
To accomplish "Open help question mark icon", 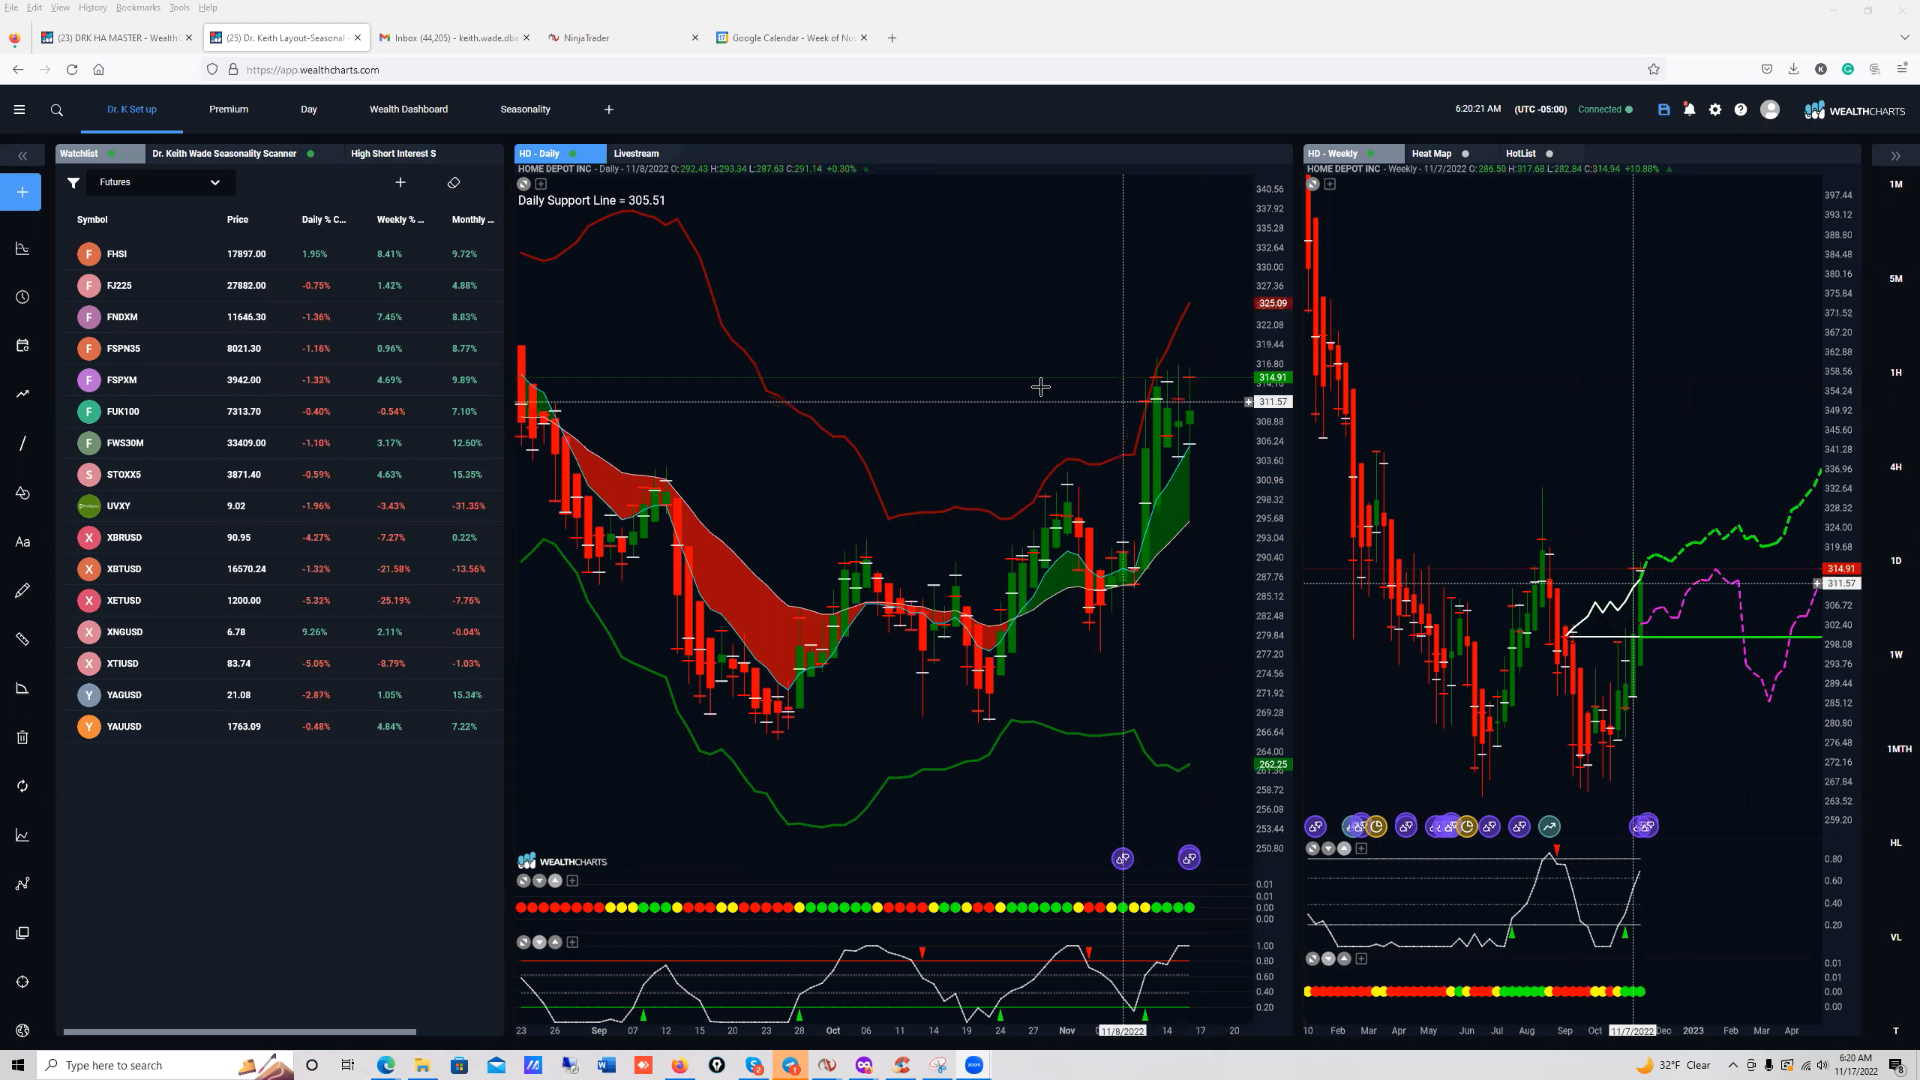I will (x=1741, y=110).
